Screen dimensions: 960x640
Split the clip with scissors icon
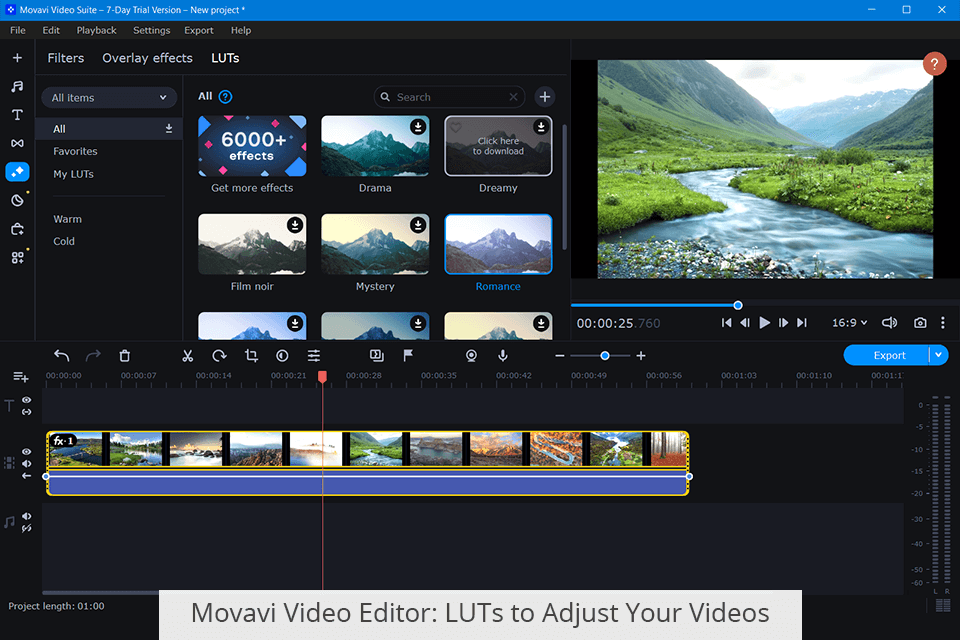point(187,355)
